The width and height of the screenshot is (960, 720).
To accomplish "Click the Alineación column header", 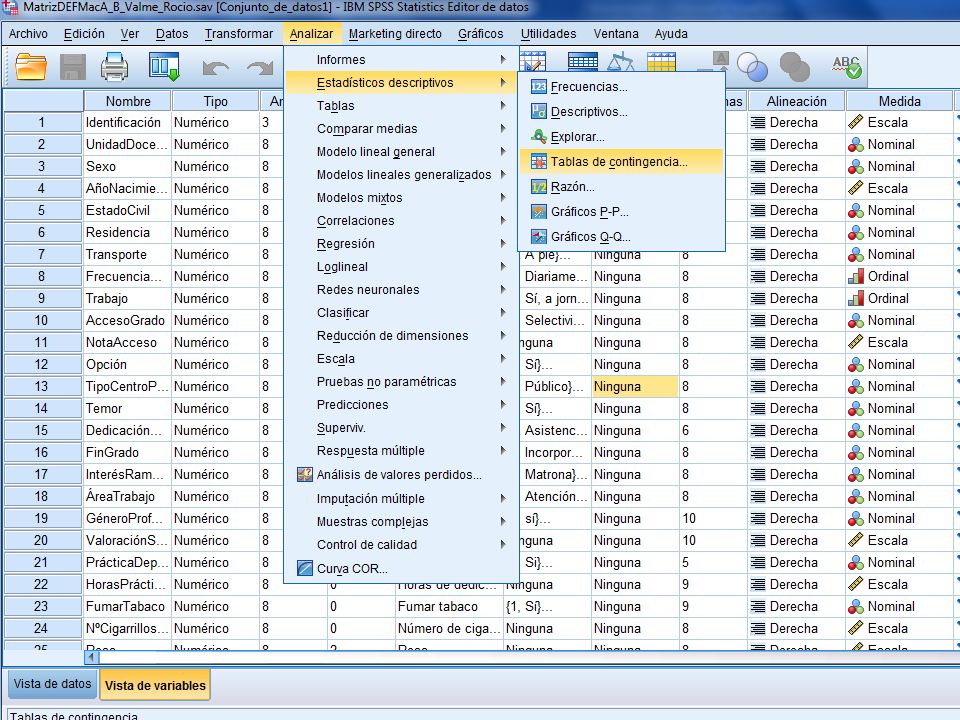I will click(797, 101).
